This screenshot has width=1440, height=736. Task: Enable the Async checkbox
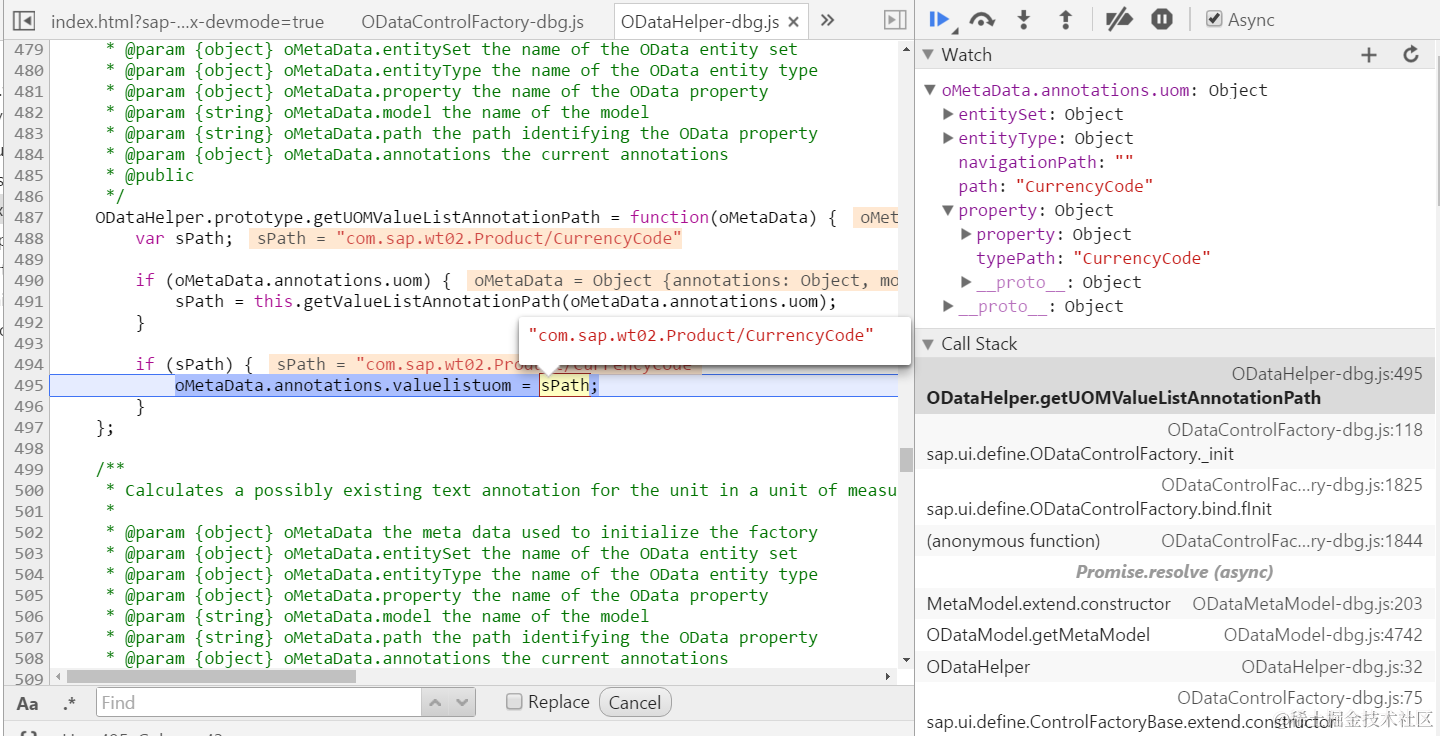1214,19
